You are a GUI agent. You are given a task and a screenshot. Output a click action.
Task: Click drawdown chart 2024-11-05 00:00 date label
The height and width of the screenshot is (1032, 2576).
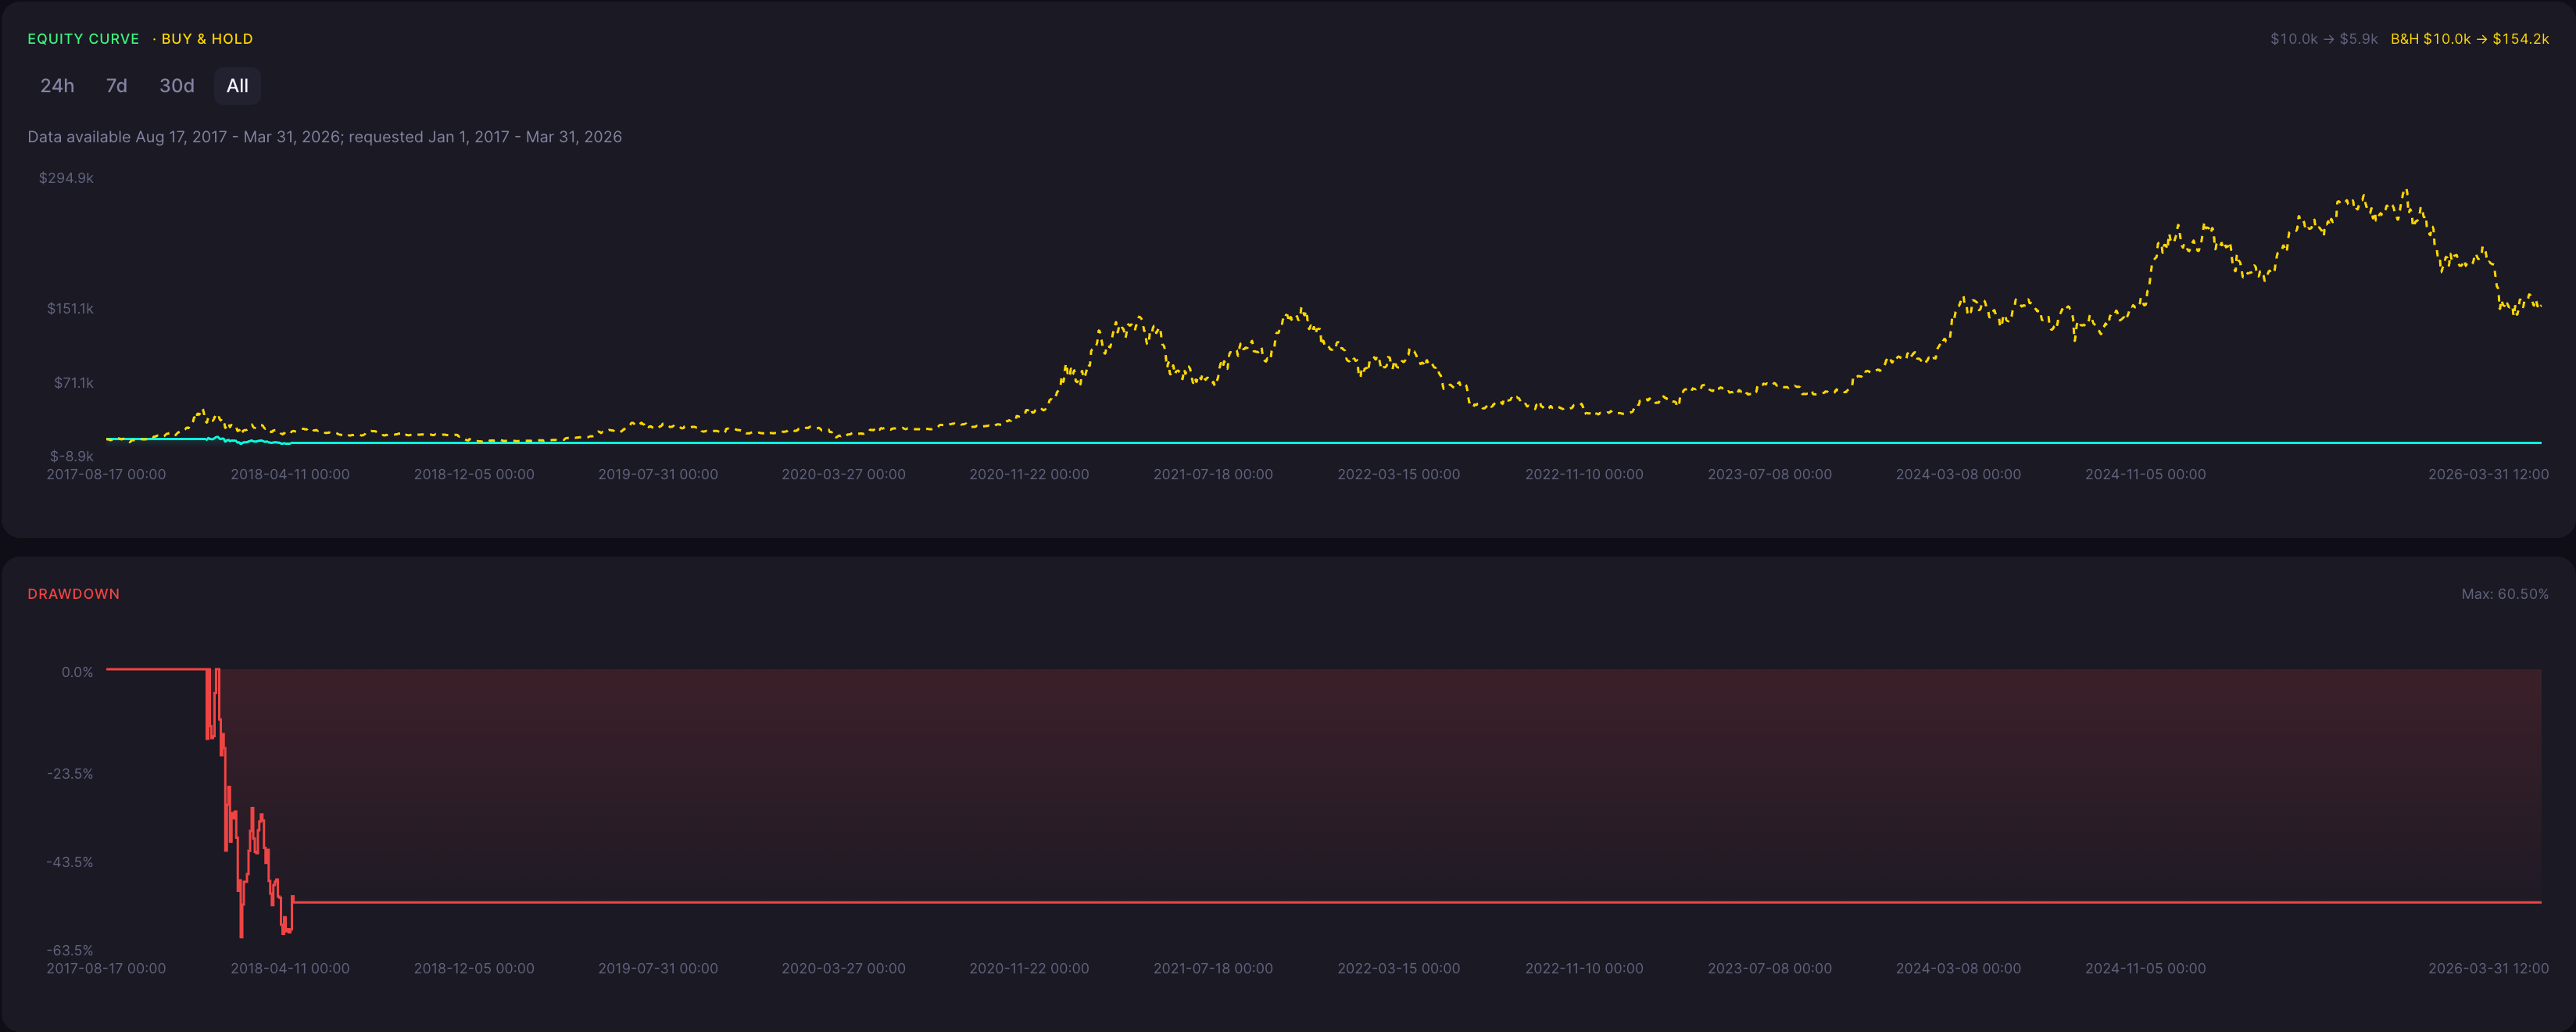coord(2145,968)
